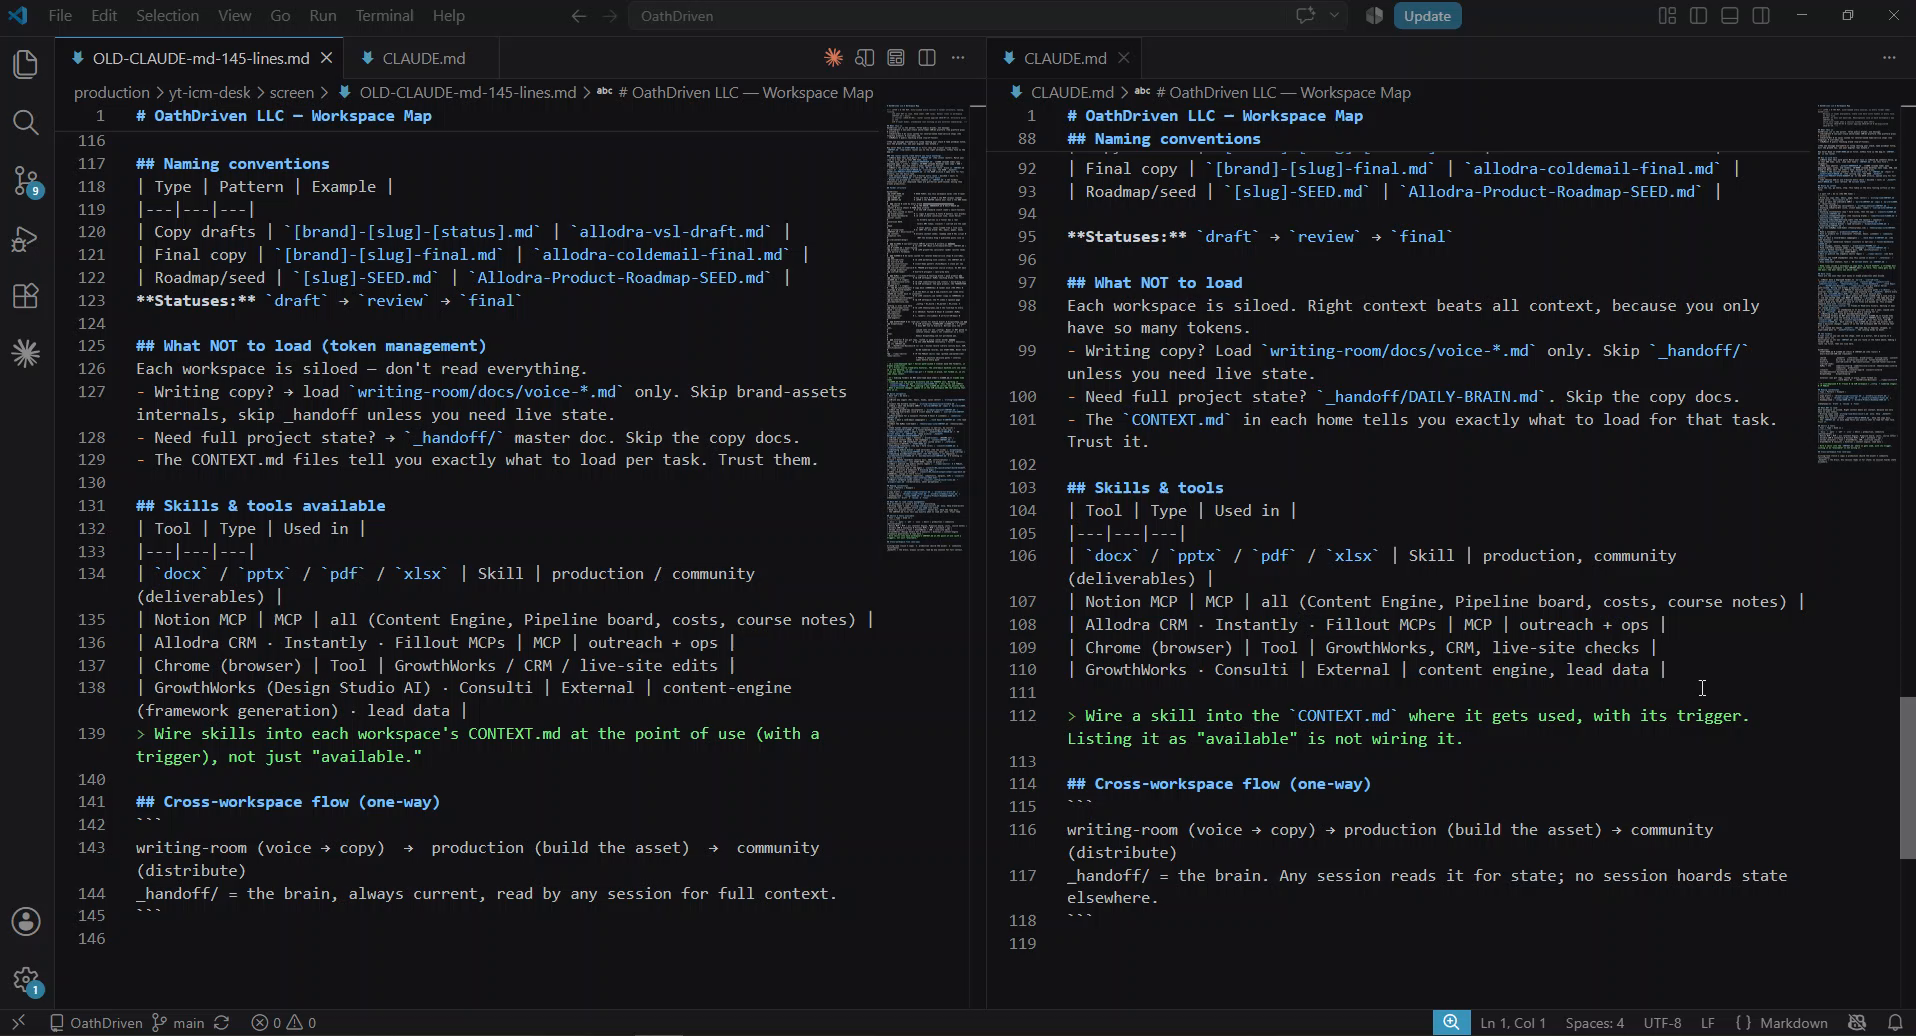Open language mode selector Markdown
This screenshot has width=1916, height=1036.
click(1793, 1023)
